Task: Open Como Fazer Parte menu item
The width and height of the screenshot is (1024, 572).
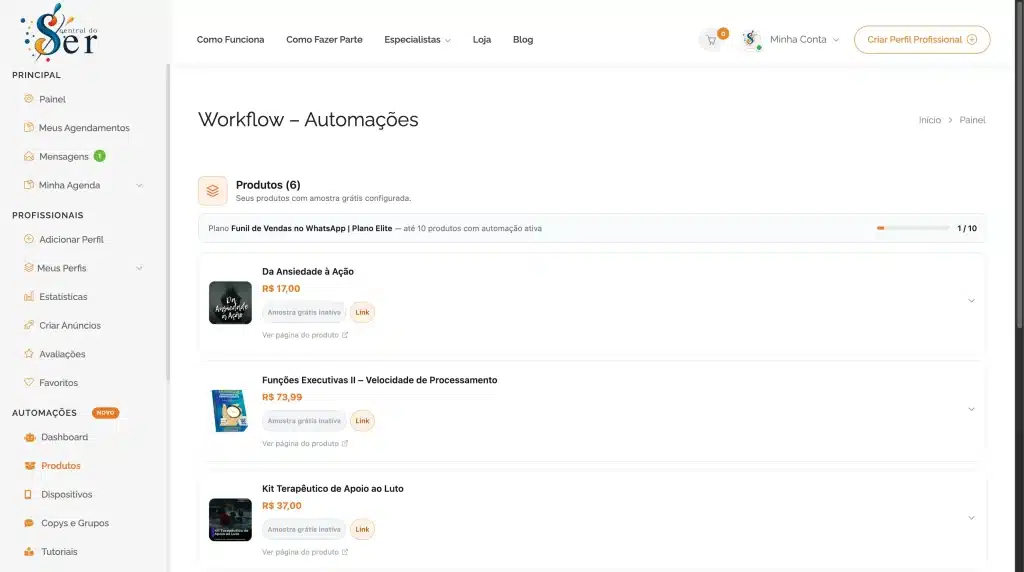Action: pos(324,40)
